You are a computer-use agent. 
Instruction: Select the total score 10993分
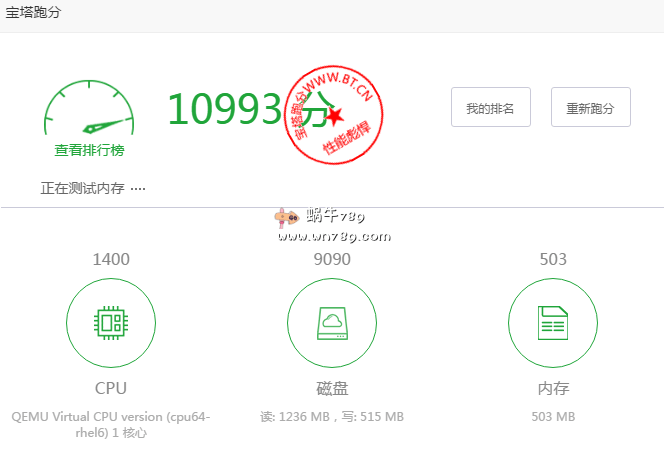point(246,108)
